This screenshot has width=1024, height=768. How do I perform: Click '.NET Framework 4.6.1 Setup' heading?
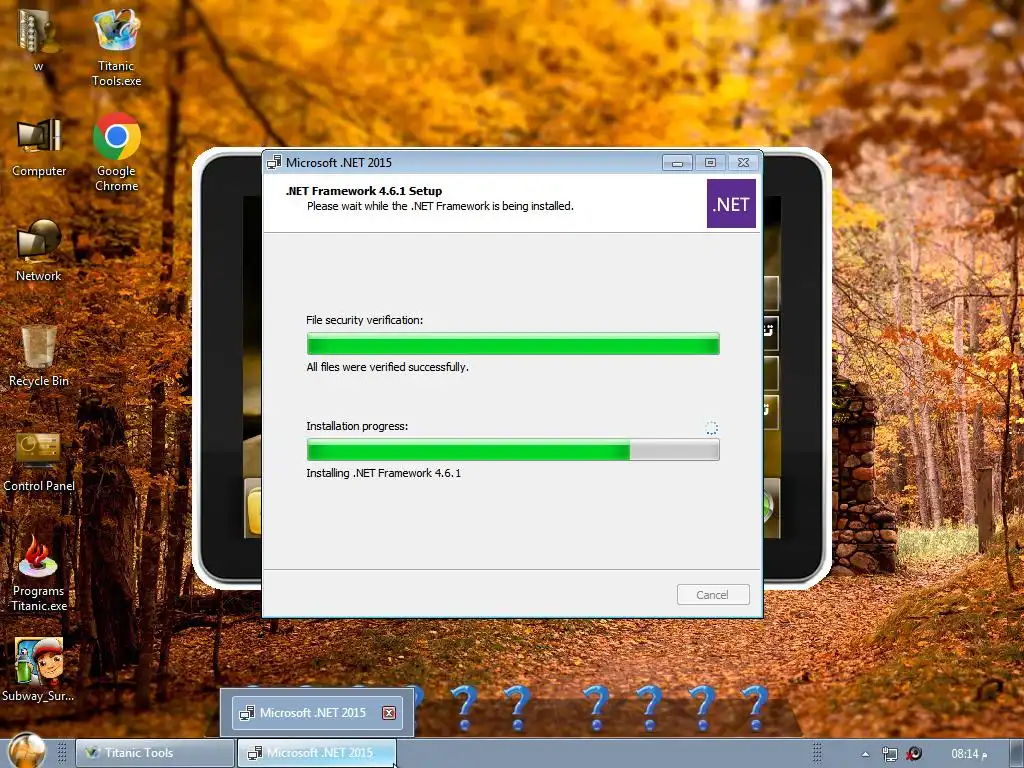364,191
